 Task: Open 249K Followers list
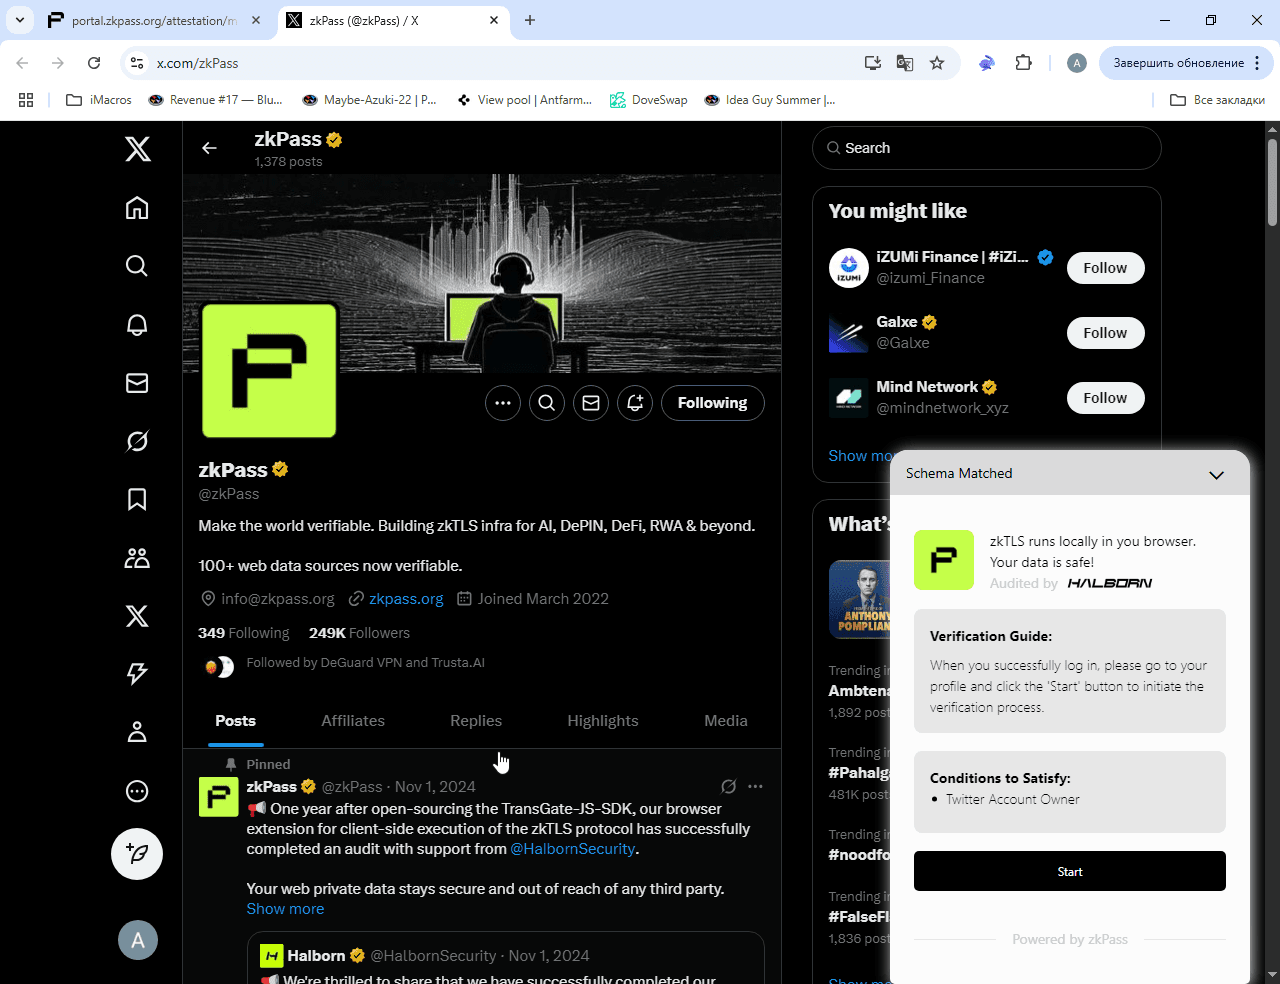pos(359,633)
